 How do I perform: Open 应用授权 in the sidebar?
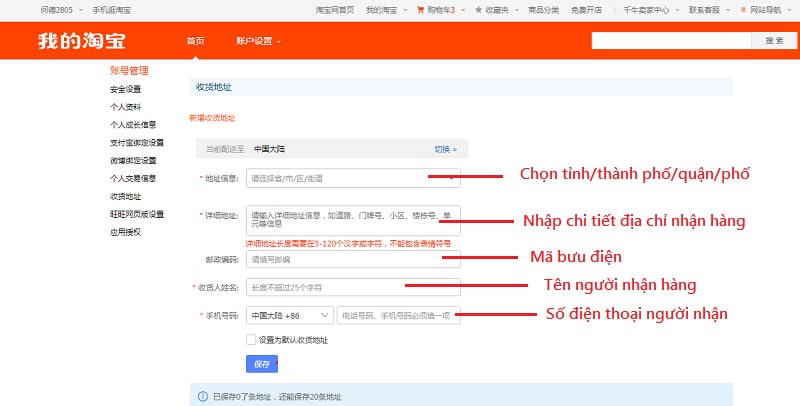(x=126, y=232)
